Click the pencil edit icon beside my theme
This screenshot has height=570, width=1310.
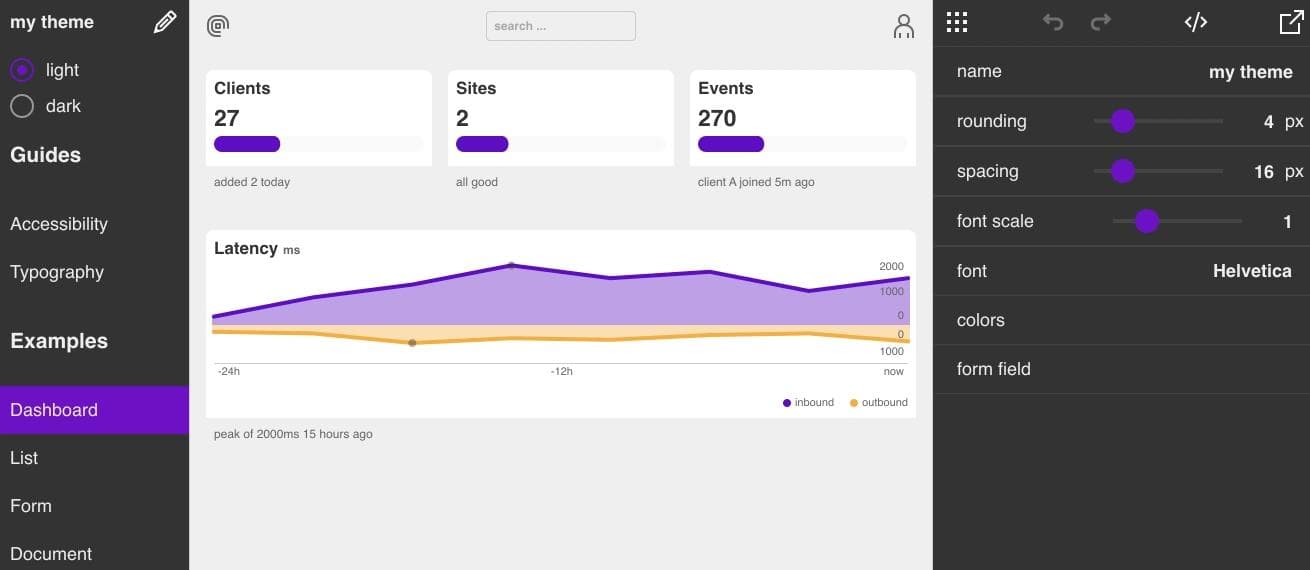point(165,23)
